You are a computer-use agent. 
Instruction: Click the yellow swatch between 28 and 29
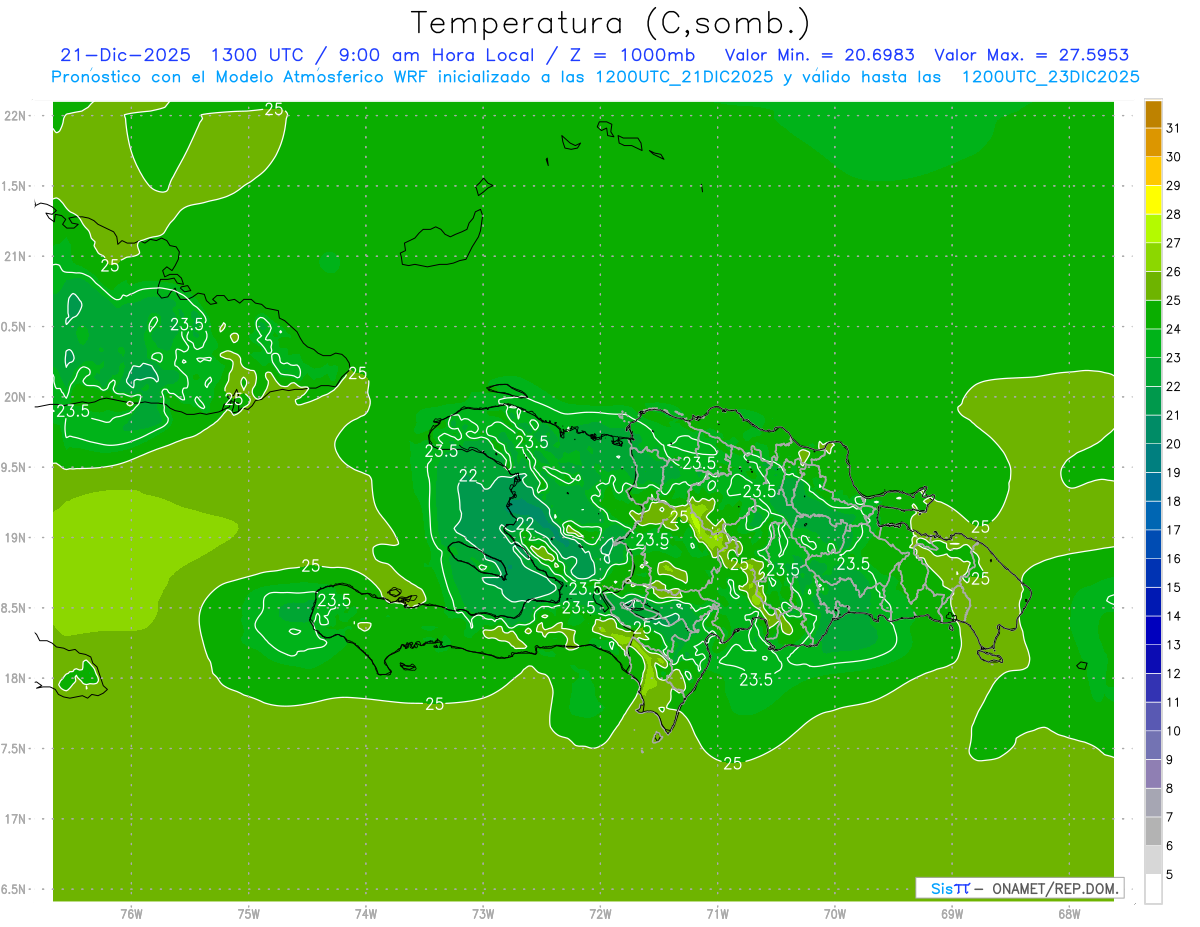1153,200
